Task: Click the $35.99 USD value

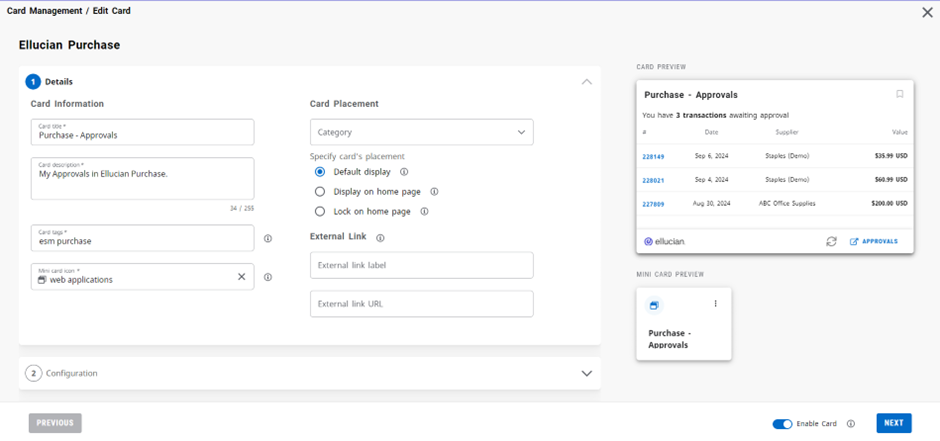Action: point(891,156)
